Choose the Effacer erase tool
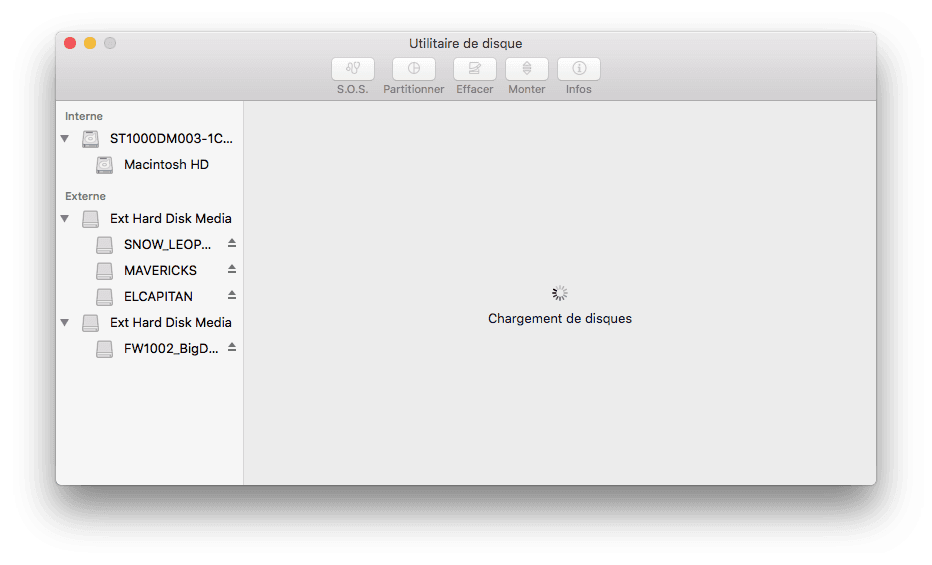This screenshot has width=932, height=565. pyautogui.click(x=474, y=69)
